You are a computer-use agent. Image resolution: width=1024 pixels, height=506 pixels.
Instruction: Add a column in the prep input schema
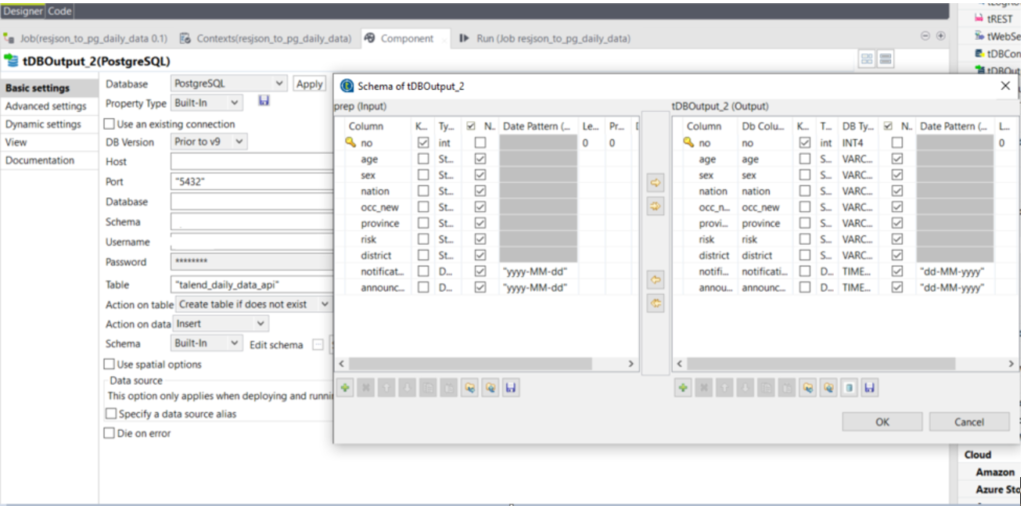(x=345, y=388)
